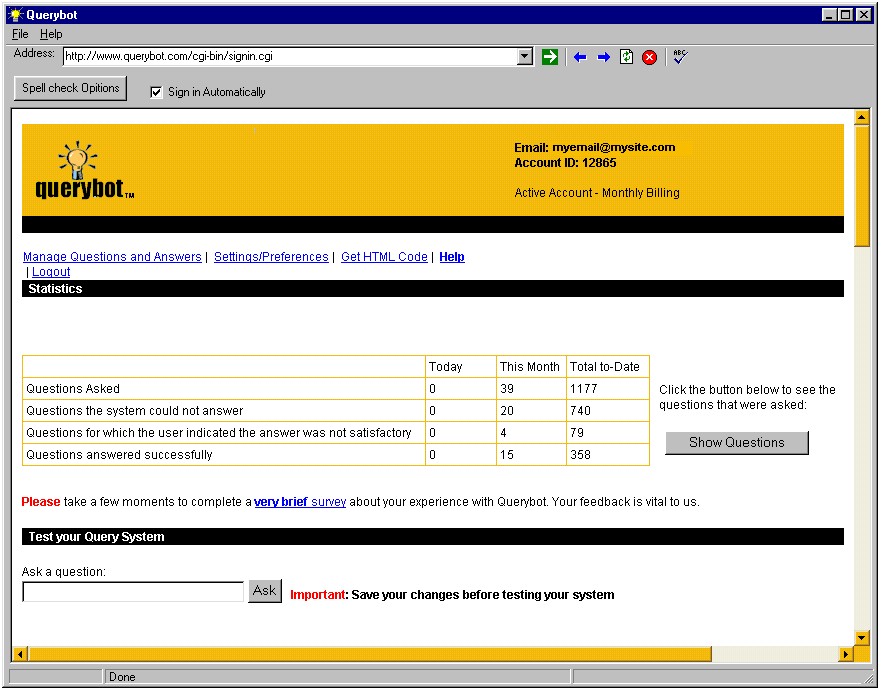Select the Questions Asked row label
The width and height of the screenshot is (881, 689).
coord(73,389)
